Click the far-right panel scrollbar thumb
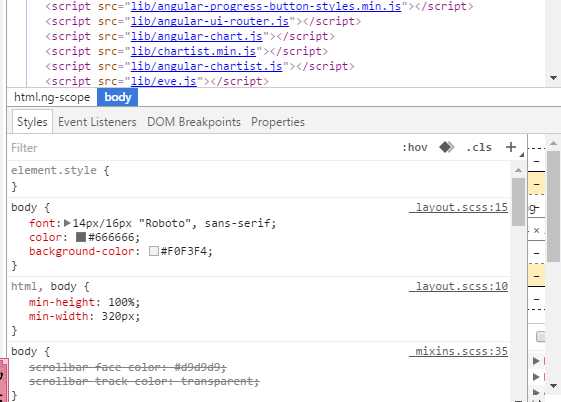The image size is (561, 402). coord(553,207)
